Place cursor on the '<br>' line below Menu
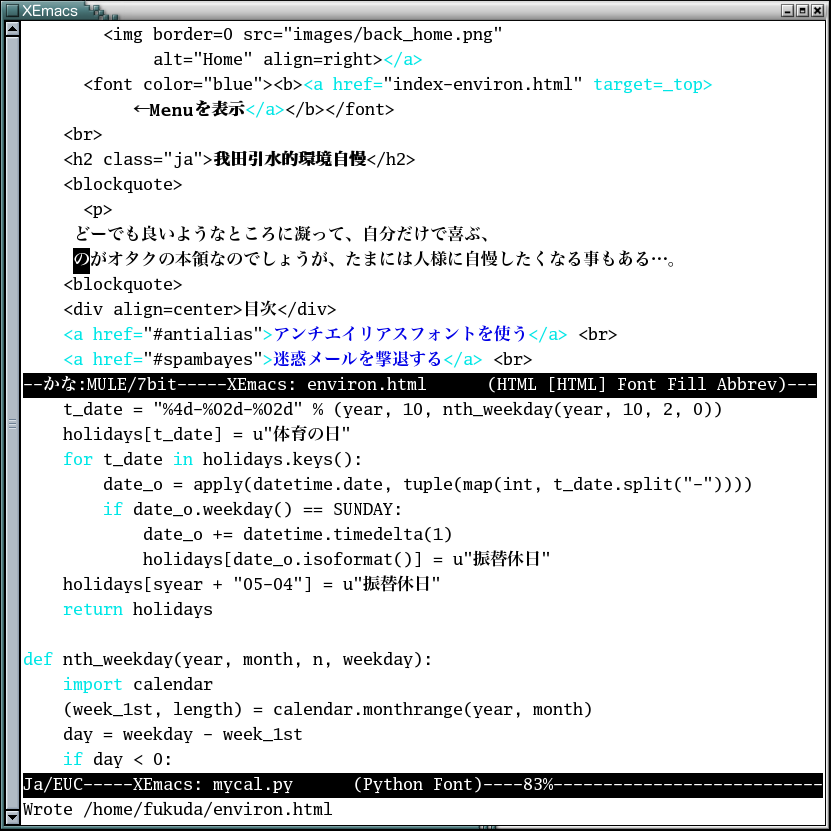831x831 pixels. tap(83, 135)
